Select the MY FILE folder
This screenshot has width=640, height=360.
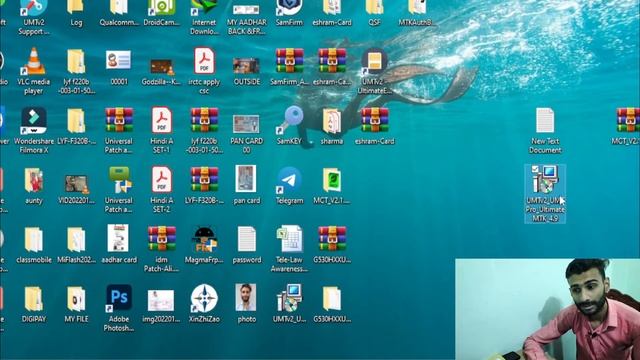76,299
